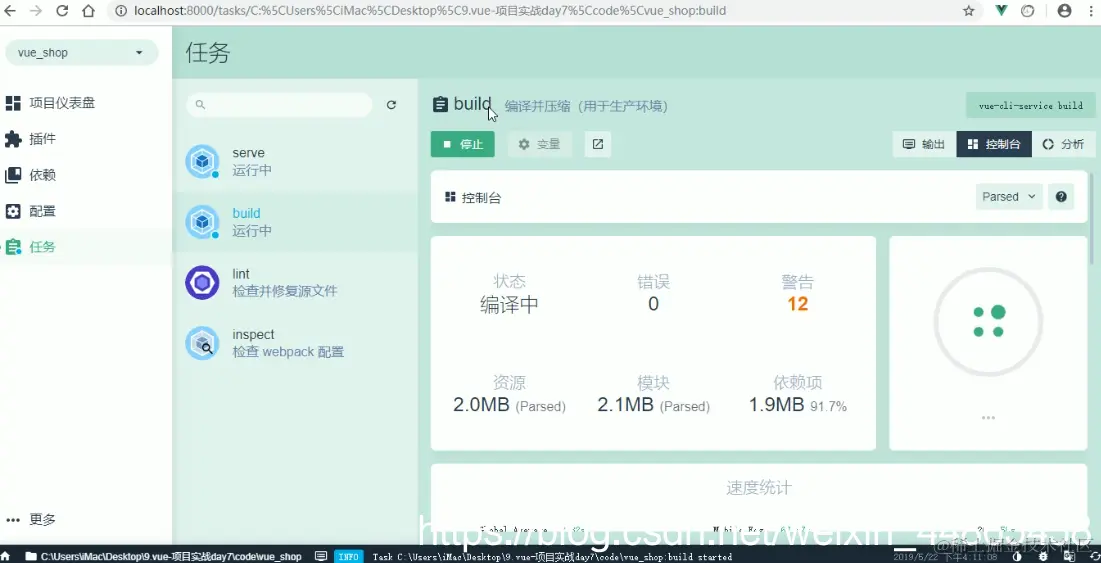Click the inspect task magnifier cube icon

[202, 343]
